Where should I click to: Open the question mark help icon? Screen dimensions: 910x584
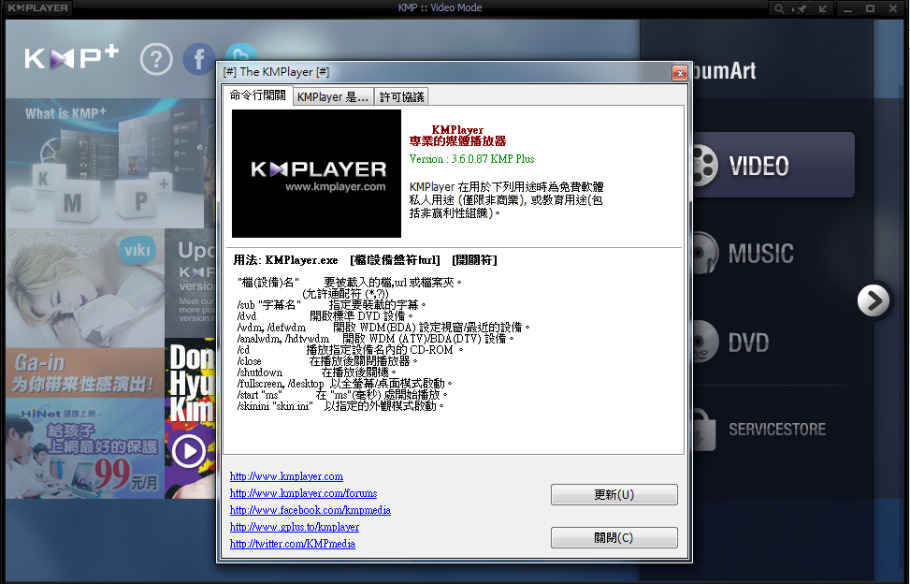[x=156, y=59]
